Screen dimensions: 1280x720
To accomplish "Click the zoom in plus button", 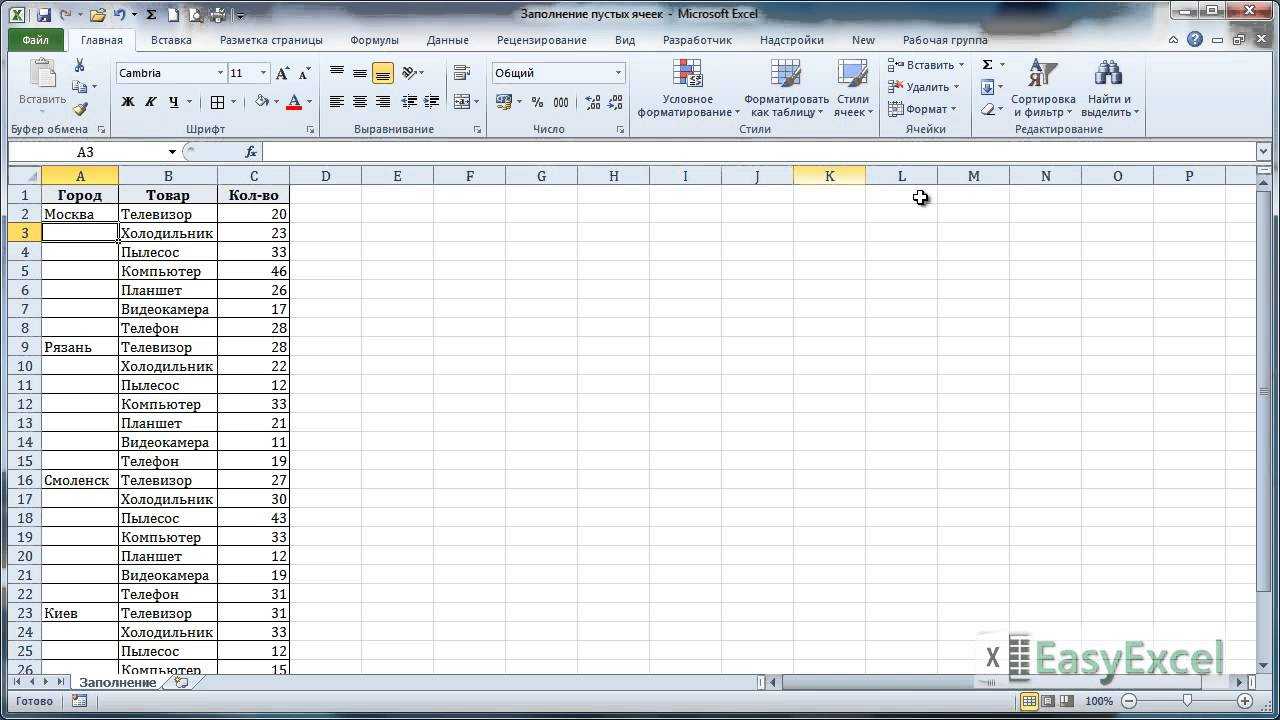I will pos(1247,701).
